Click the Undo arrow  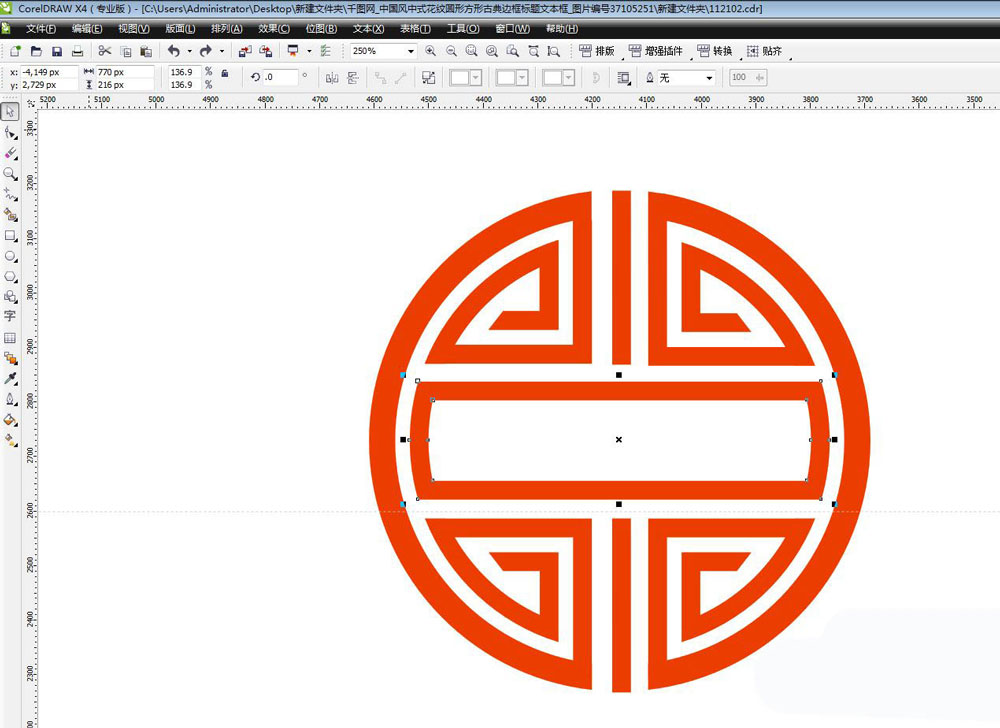(173, 51)
